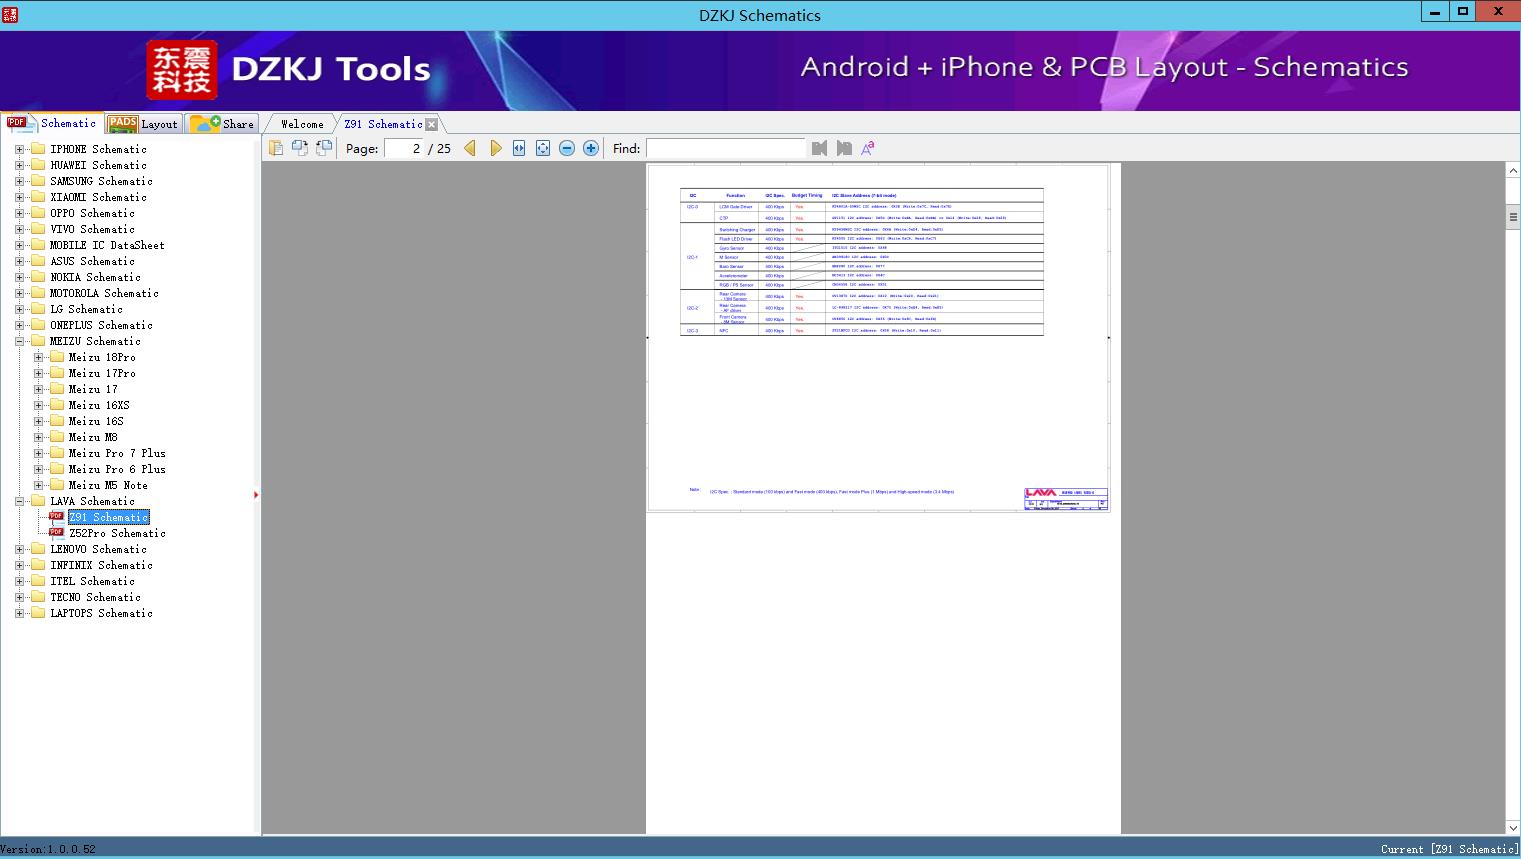Switch to the Schematic panel tab
Viewport: 1521px width, 859px height.
point(53,123)
